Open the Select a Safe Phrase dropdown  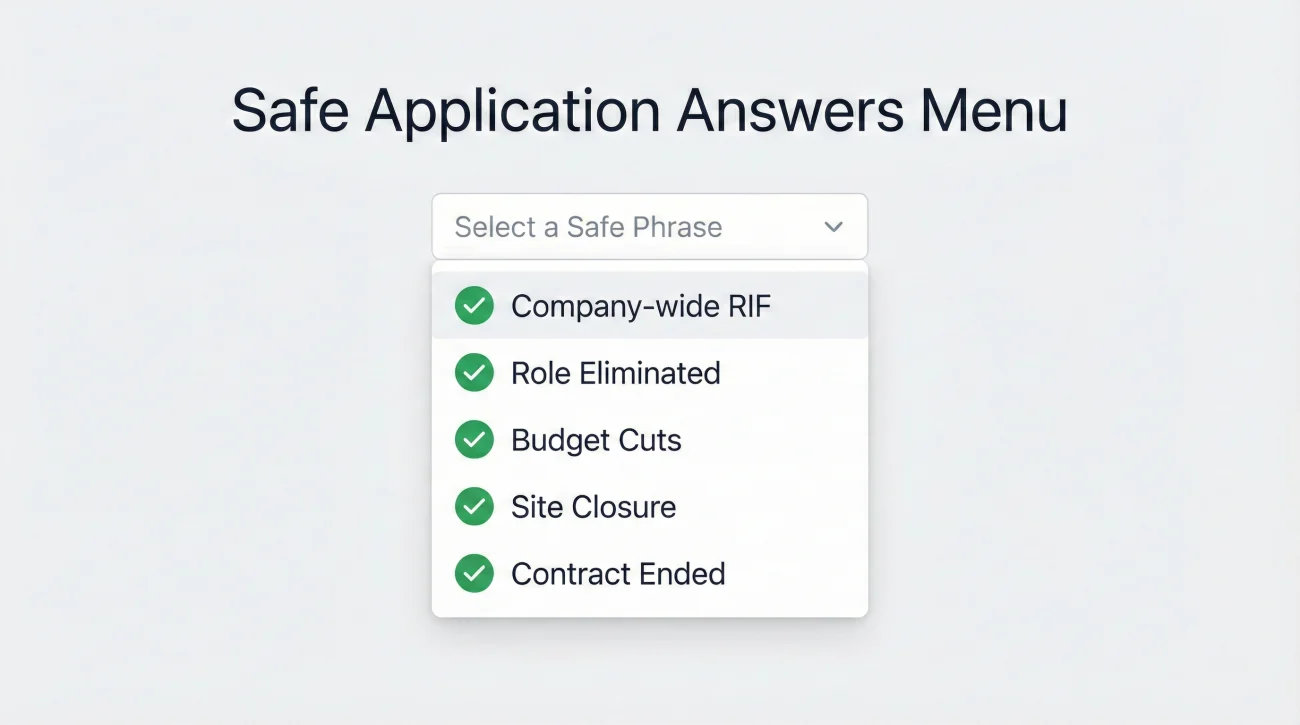[650, 226]
